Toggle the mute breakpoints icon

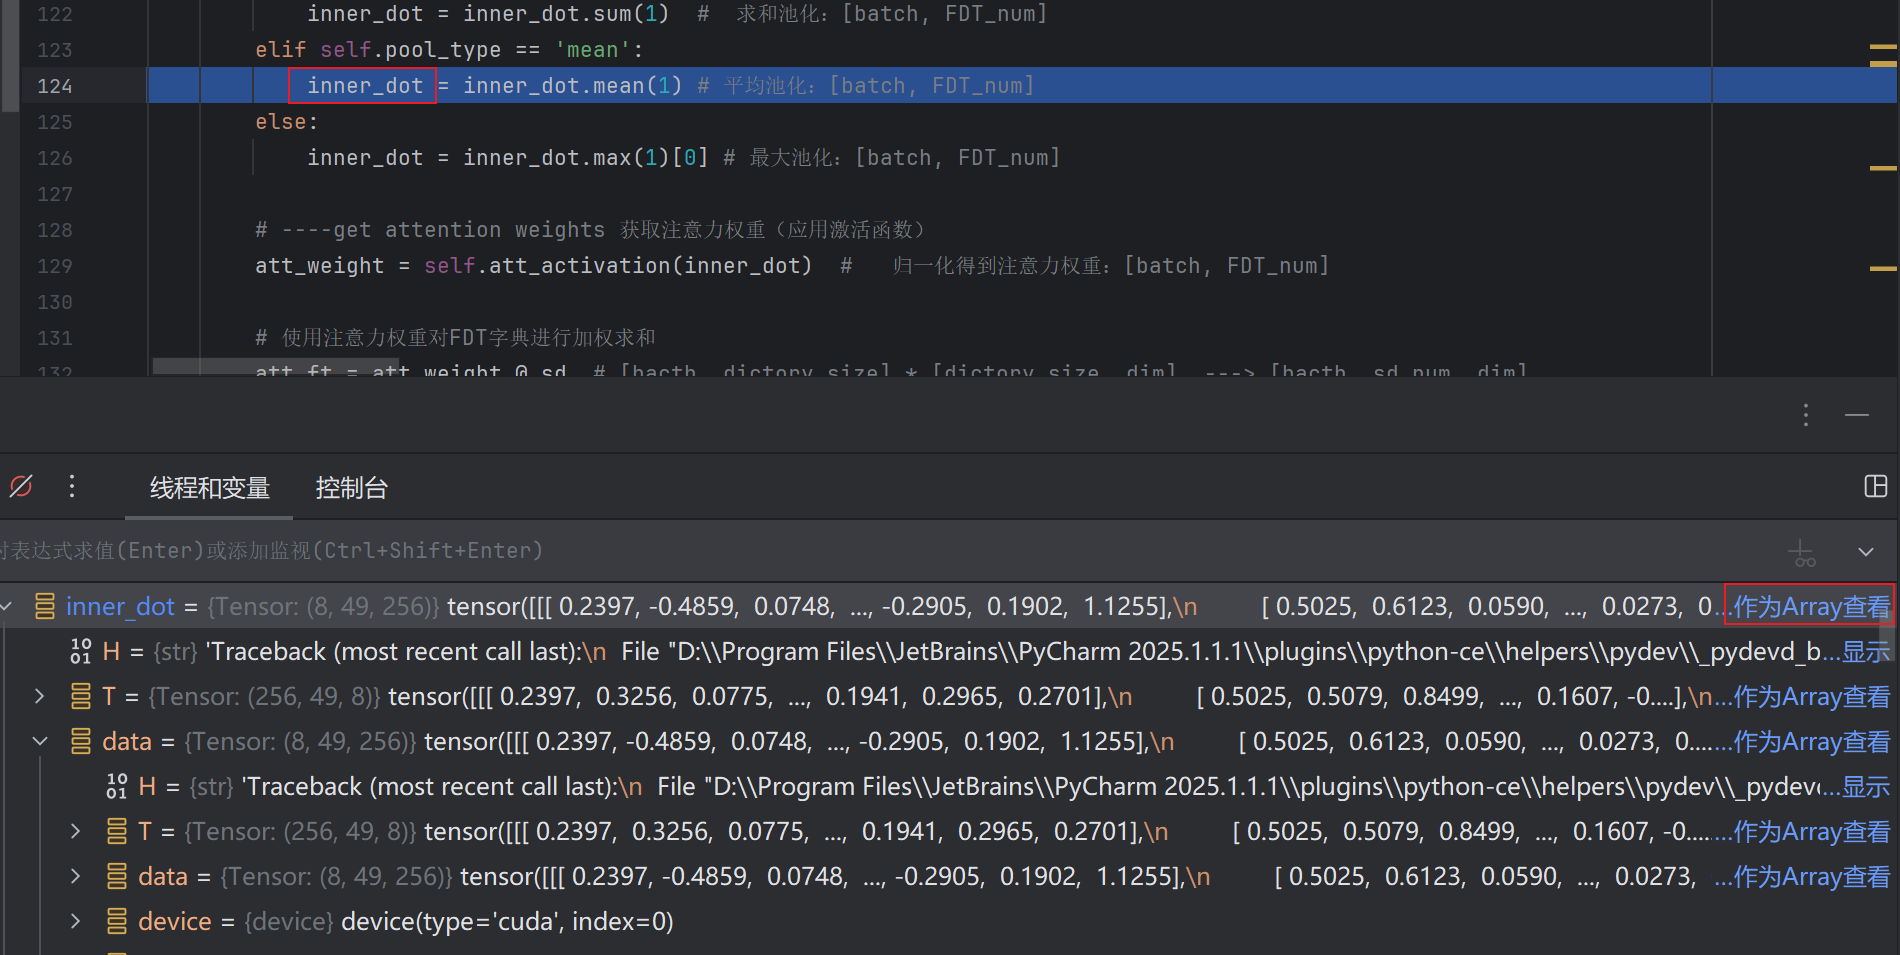(x=21, y=487)
